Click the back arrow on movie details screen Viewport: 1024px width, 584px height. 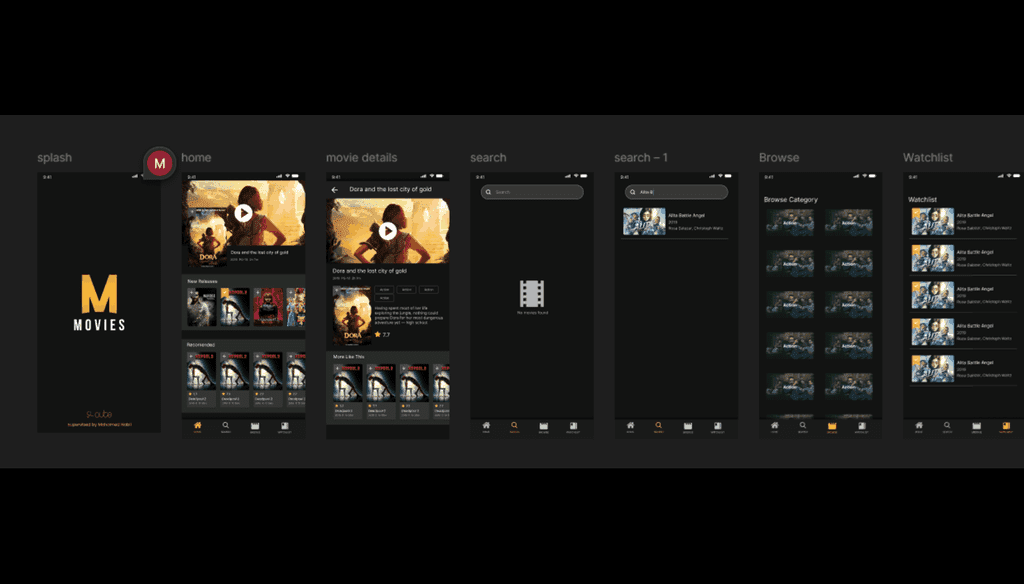tap(335, 189)
